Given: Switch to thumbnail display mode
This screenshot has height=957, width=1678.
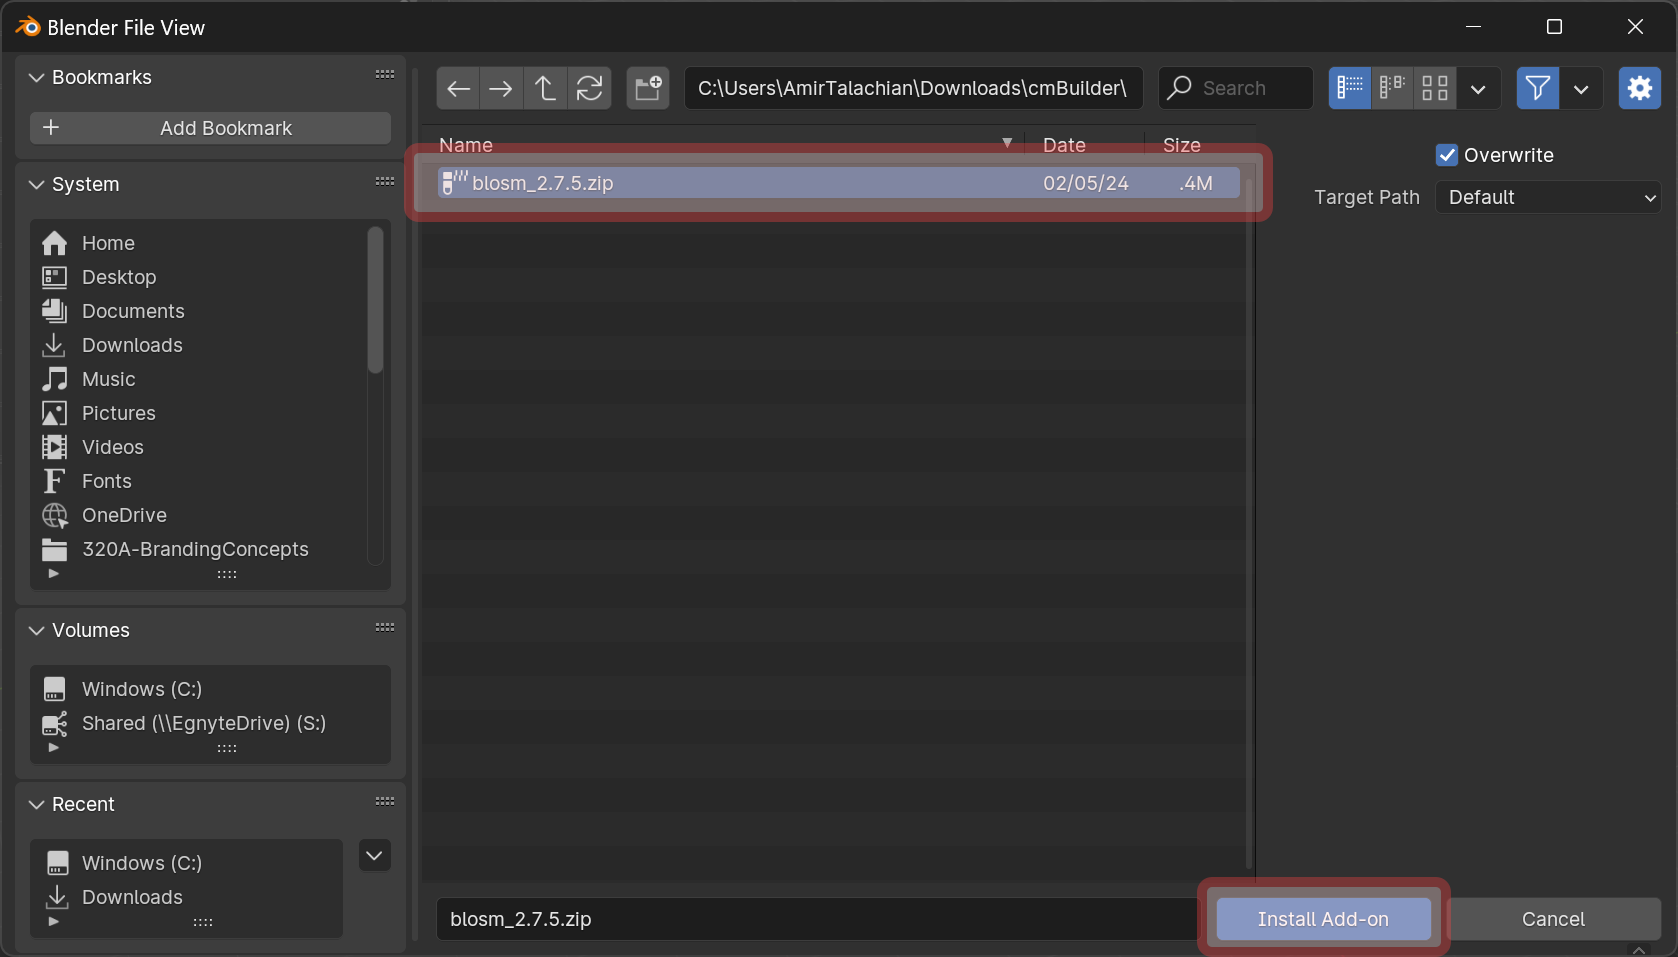Looking at the screenshot, I should (1434, 88).
